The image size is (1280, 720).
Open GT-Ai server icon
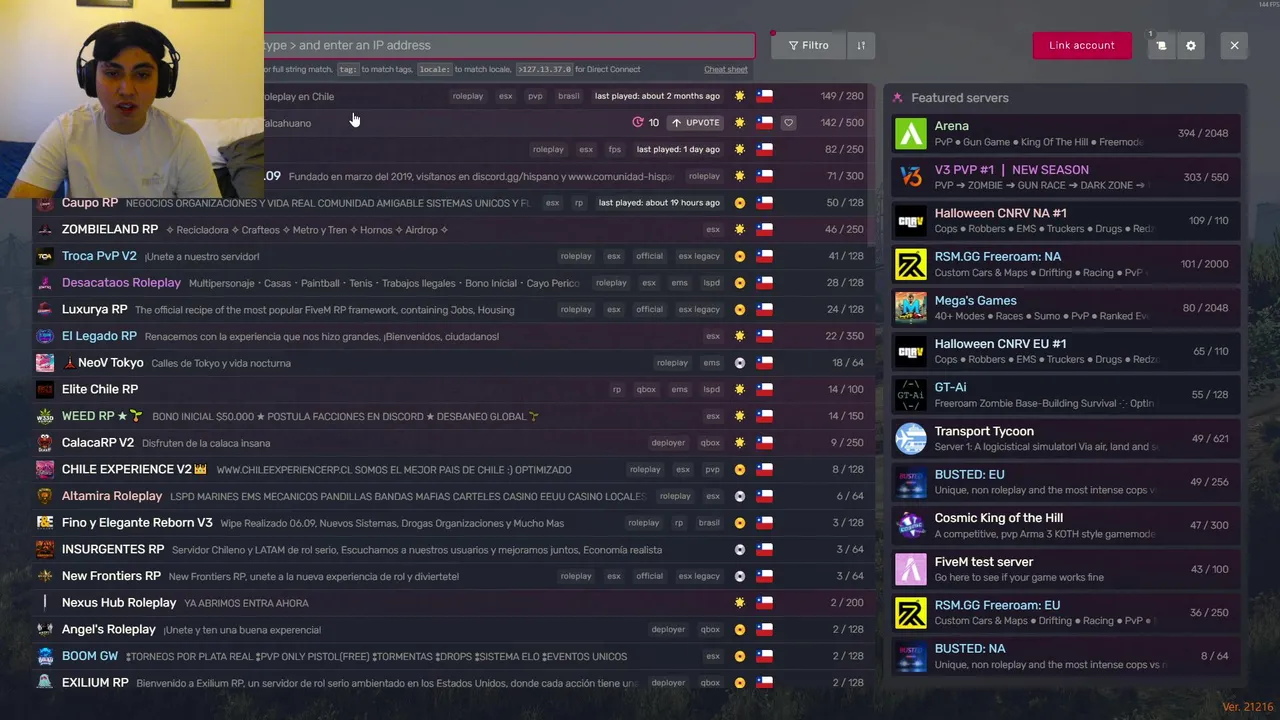click(x=910, y=394)
